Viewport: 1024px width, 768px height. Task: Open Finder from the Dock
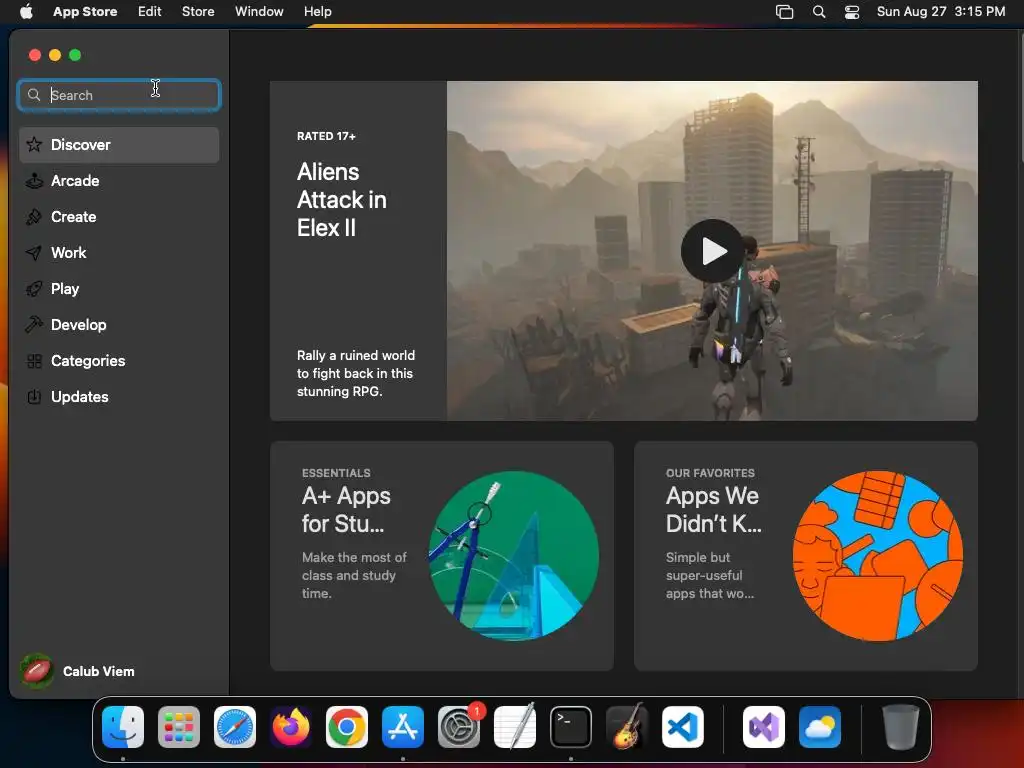(x=123, y=727)
